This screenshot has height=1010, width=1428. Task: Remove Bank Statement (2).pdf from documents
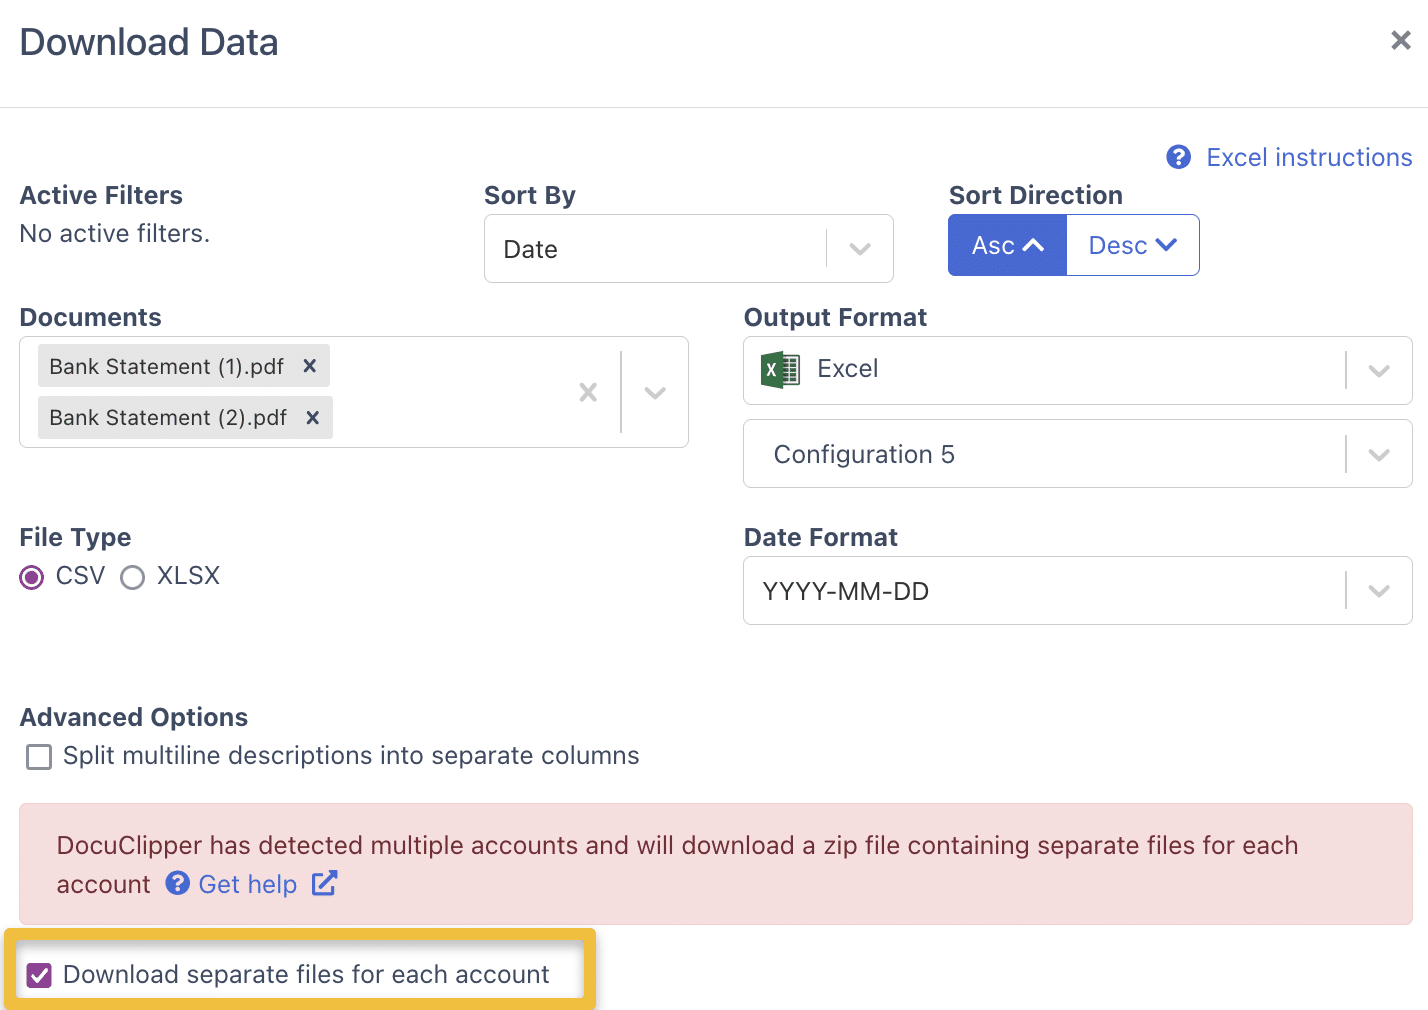(313, 417)
